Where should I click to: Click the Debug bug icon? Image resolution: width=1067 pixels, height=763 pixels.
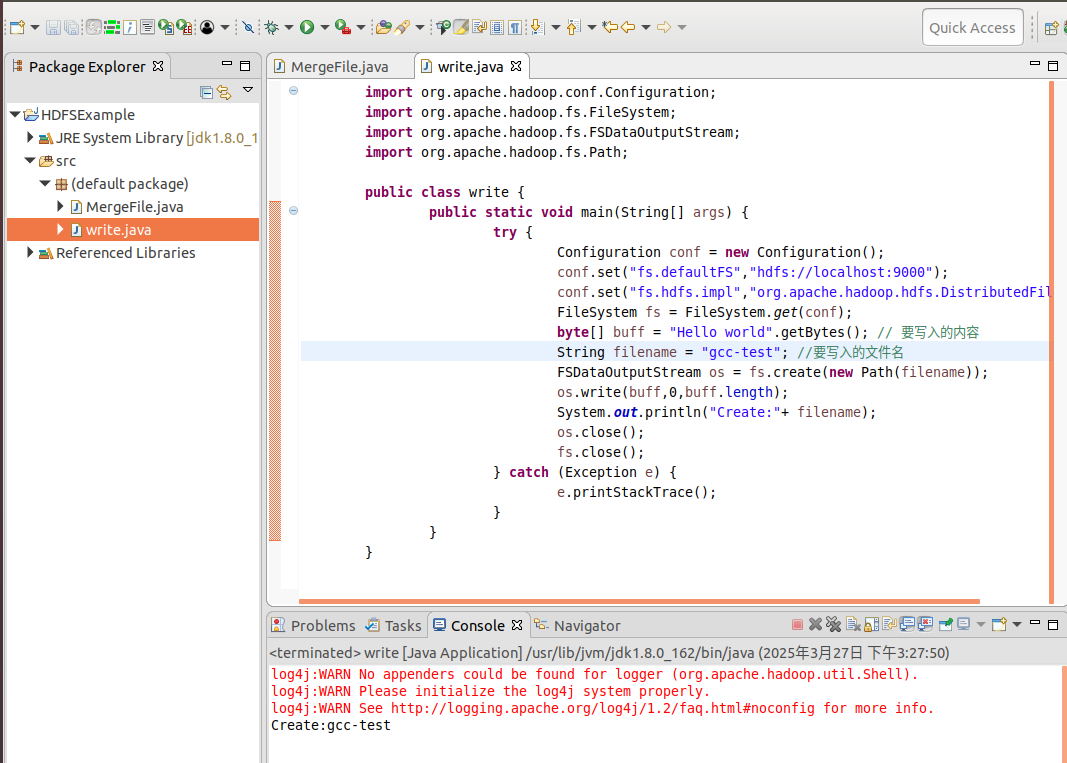(271, 28)
